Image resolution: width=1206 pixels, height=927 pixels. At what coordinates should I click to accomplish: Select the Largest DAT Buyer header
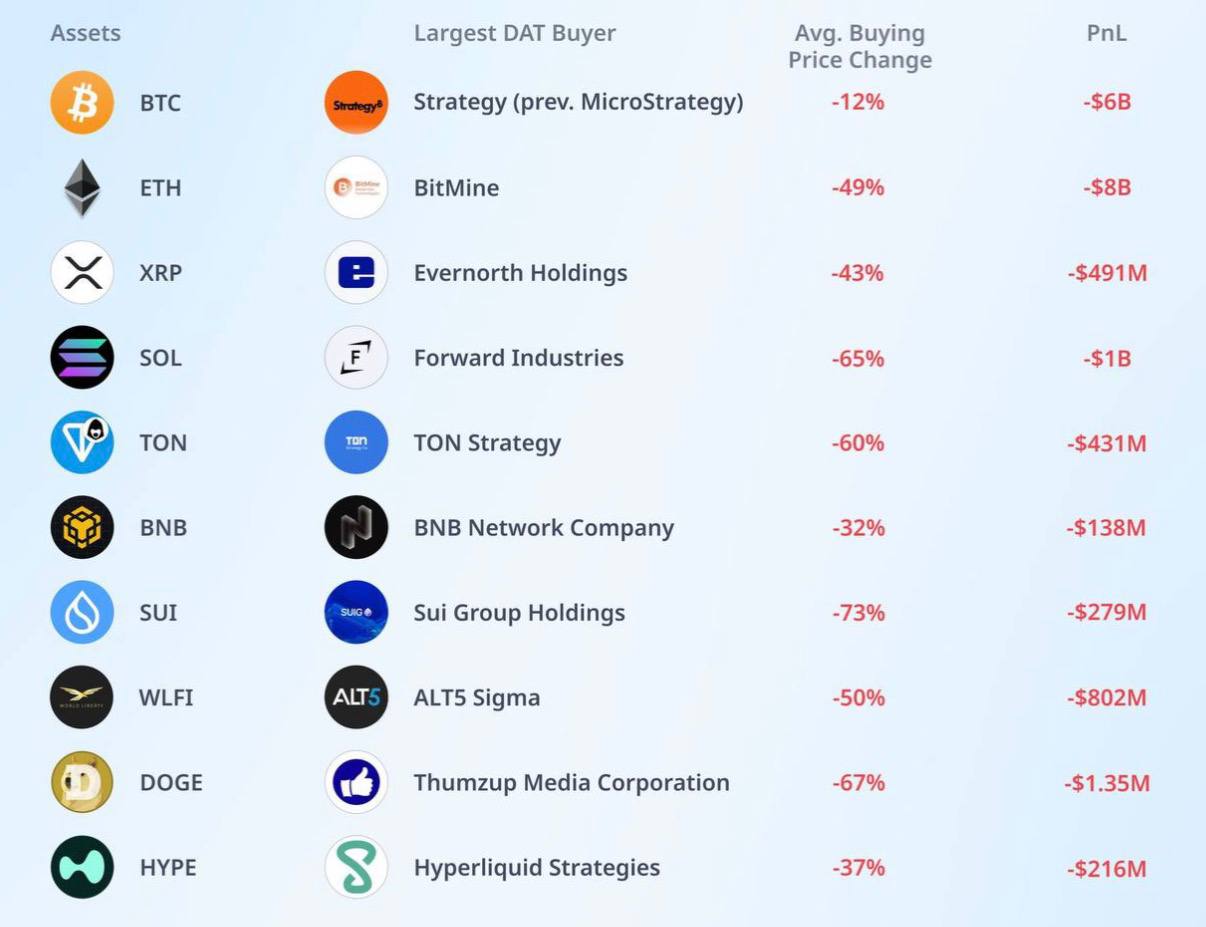[x=514, y=33]
